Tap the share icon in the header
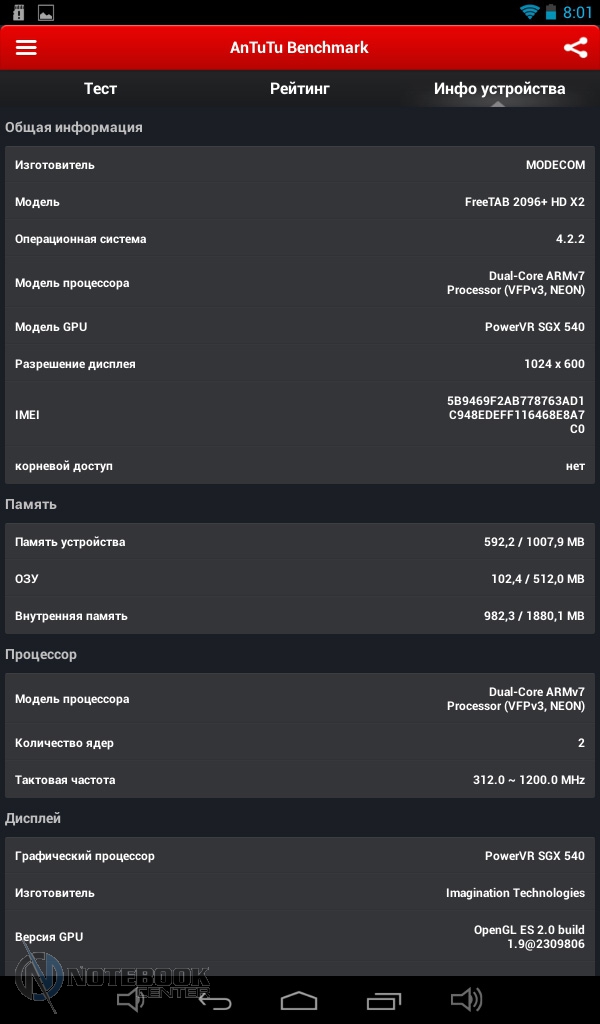This screenshot has height=1024, width=600. click(x=575, y=48)
